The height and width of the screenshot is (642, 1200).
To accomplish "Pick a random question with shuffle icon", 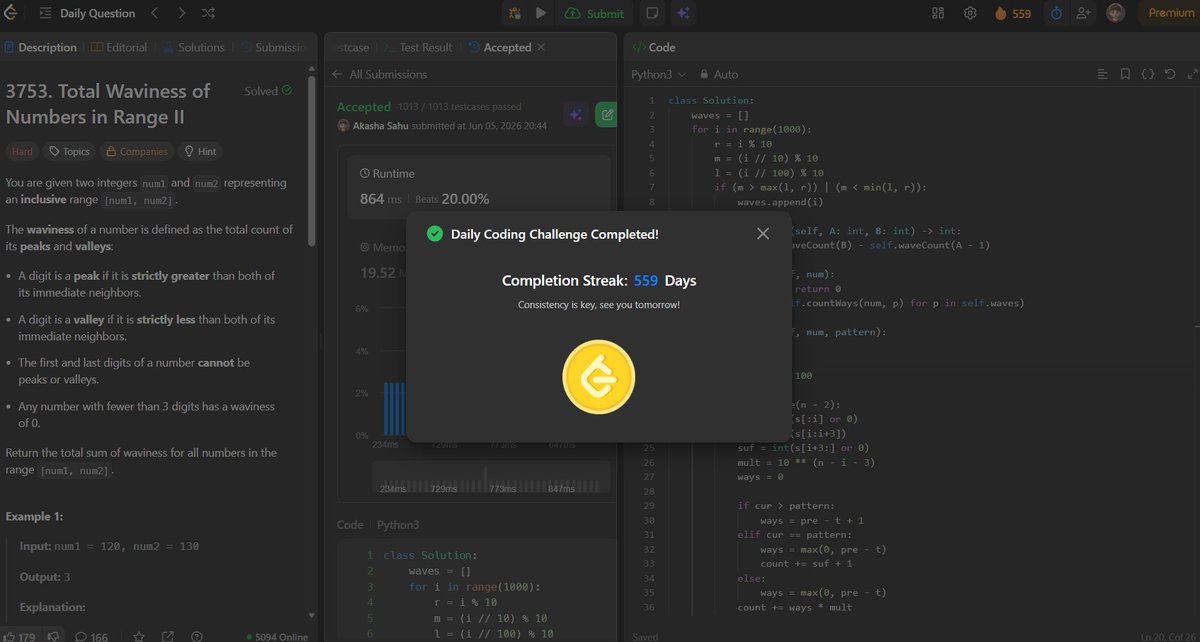I will coord(208,13).
